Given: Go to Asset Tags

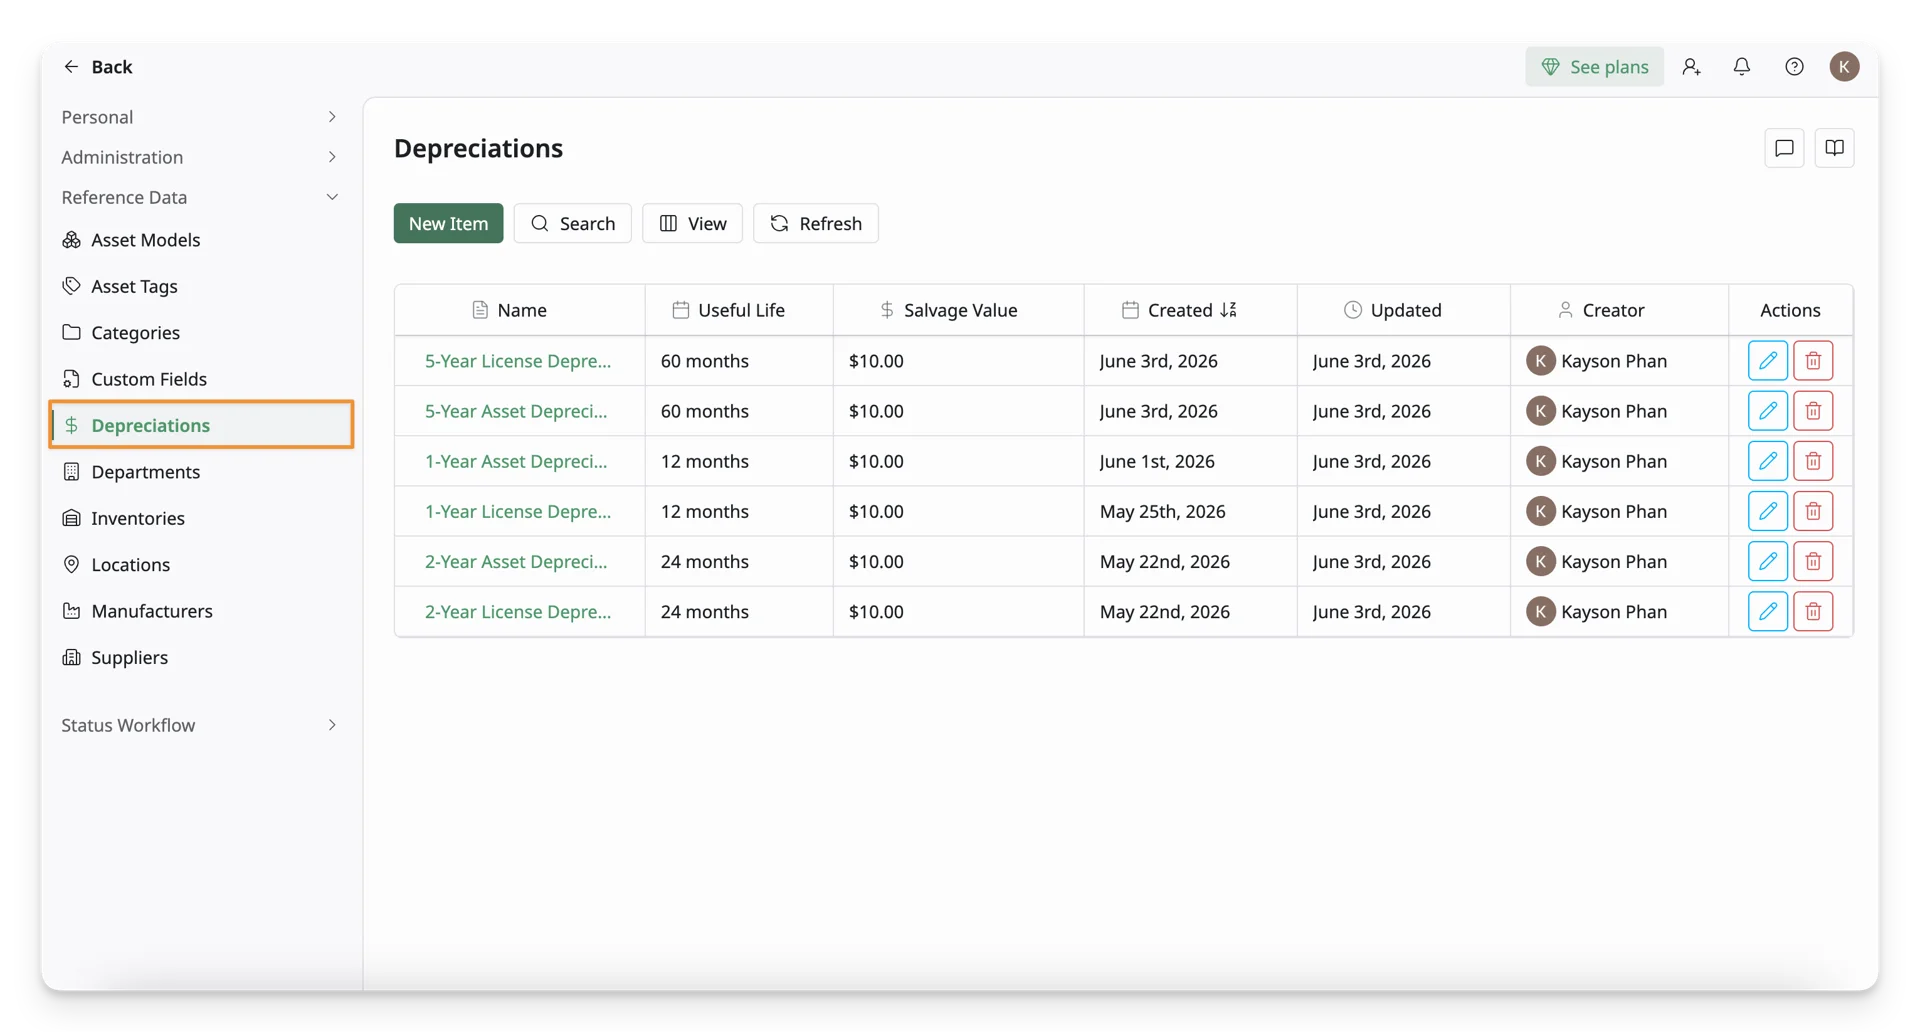Looking at the screenshot, I should point(200,286).
